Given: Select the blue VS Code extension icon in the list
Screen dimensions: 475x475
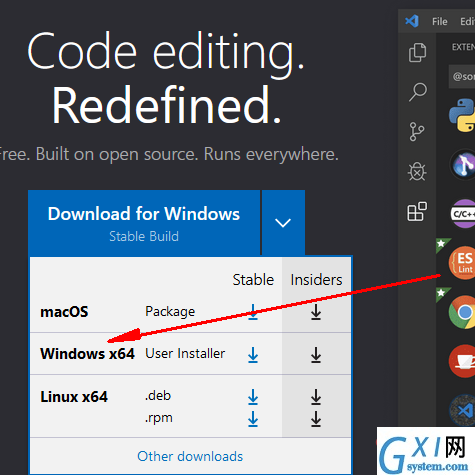Looking at the screenshot, I should [x=462, y=410].
